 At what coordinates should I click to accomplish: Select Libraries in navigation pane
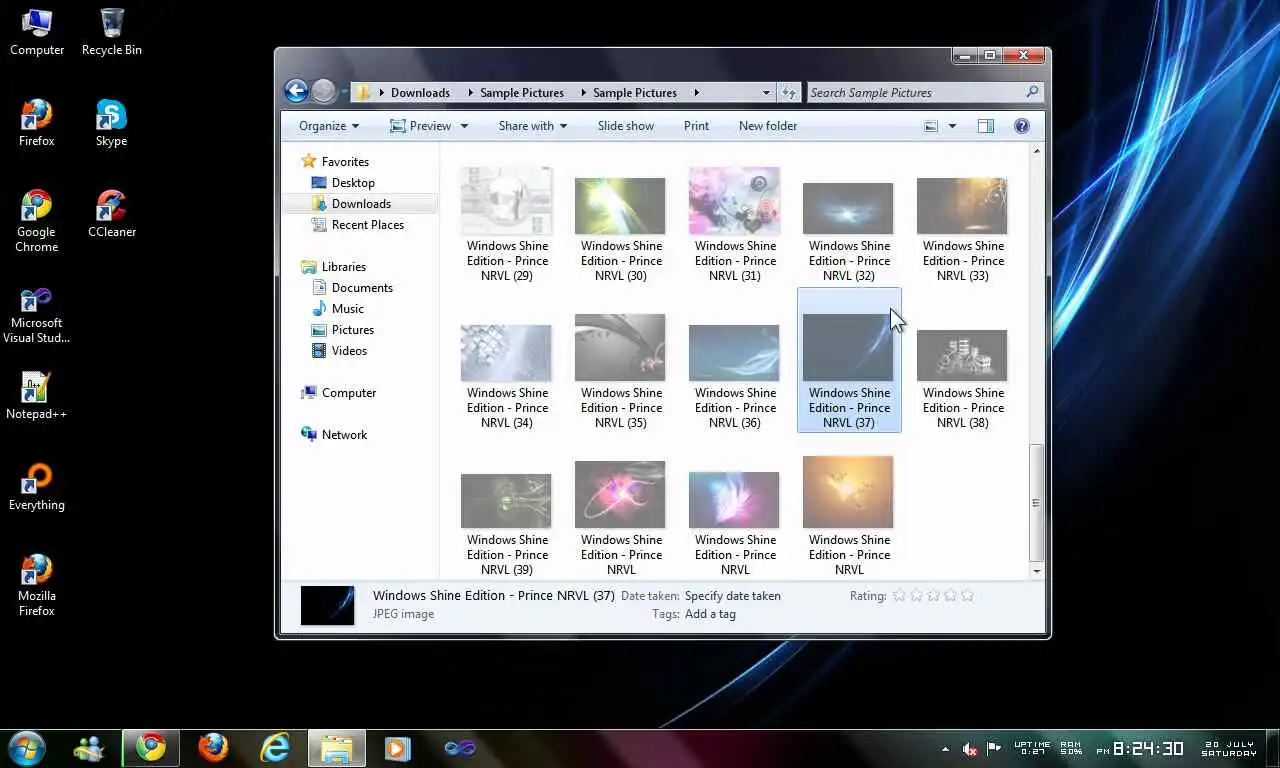pos(344,266)
